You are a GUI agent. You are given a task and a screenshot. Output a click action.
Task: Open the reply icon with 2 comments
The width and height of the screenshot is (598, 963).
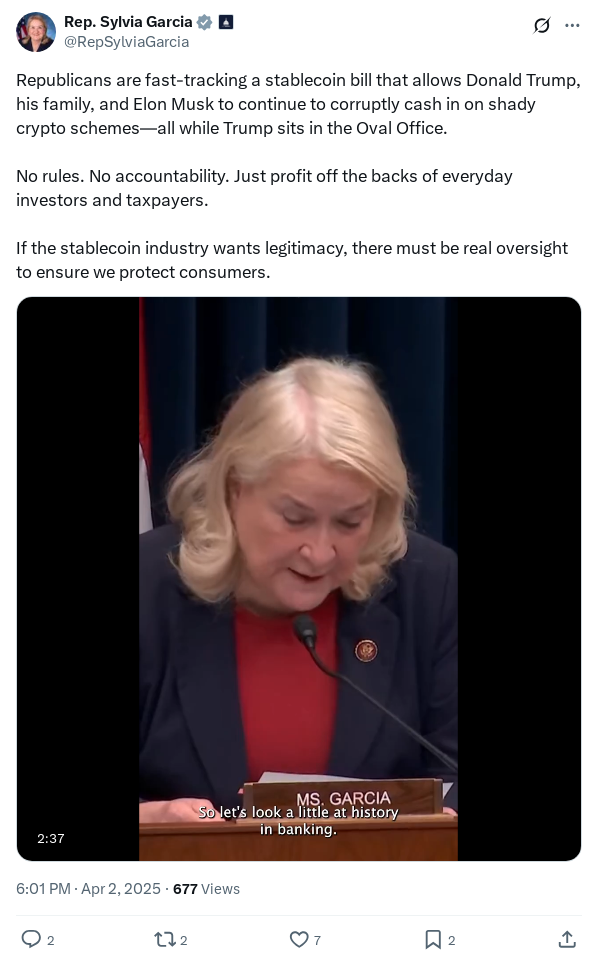pos(31,939)
